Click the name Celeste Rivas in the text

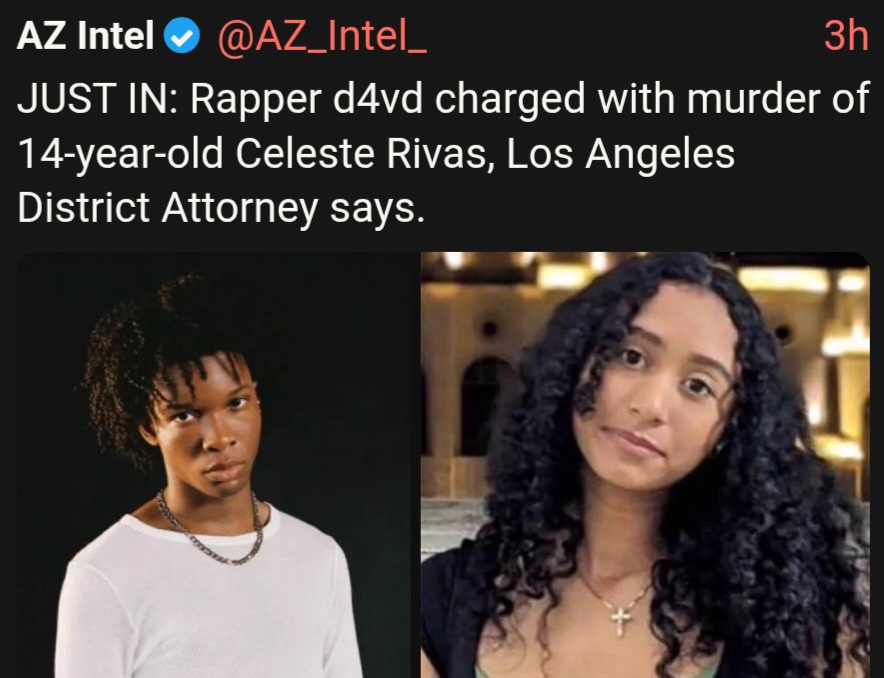click(x=361, y=153)
